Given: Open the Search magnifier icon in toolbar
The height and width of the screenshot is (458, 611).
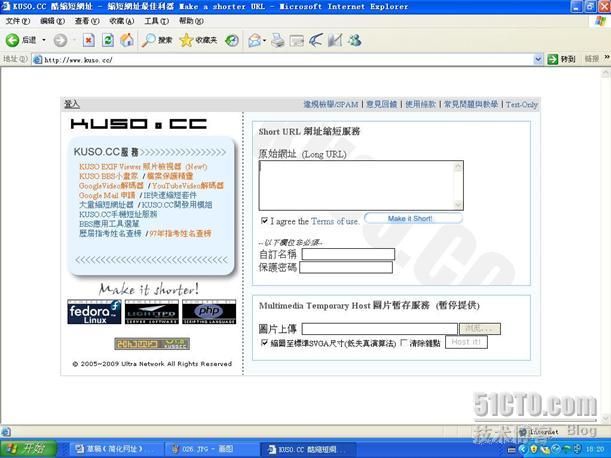Looking at the screenshot, I should [148, 40].
